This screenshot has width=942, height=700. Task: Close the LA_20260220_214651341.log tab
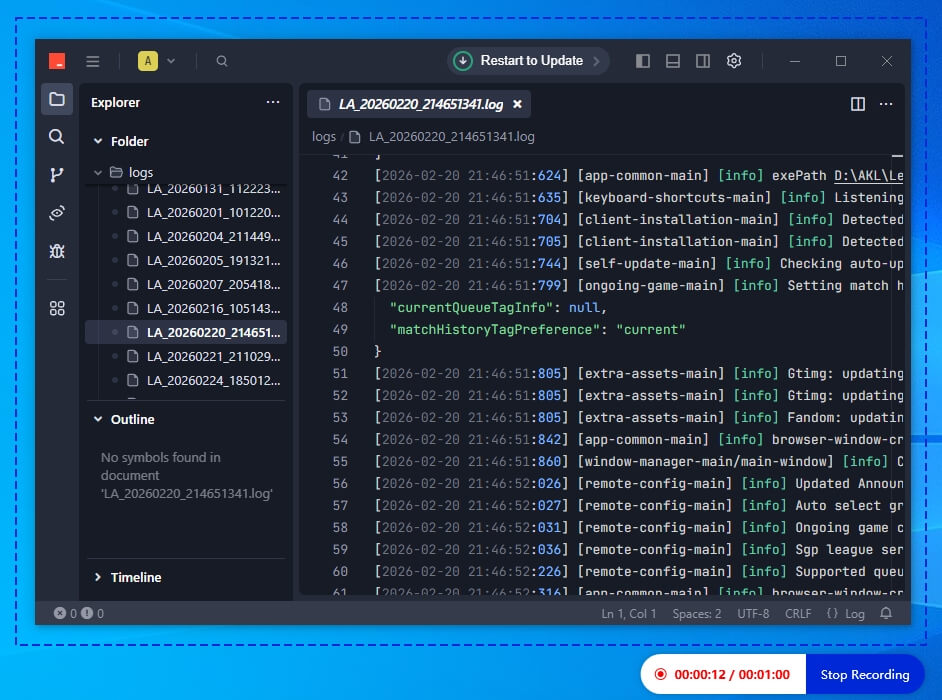[x=517, y=105]
